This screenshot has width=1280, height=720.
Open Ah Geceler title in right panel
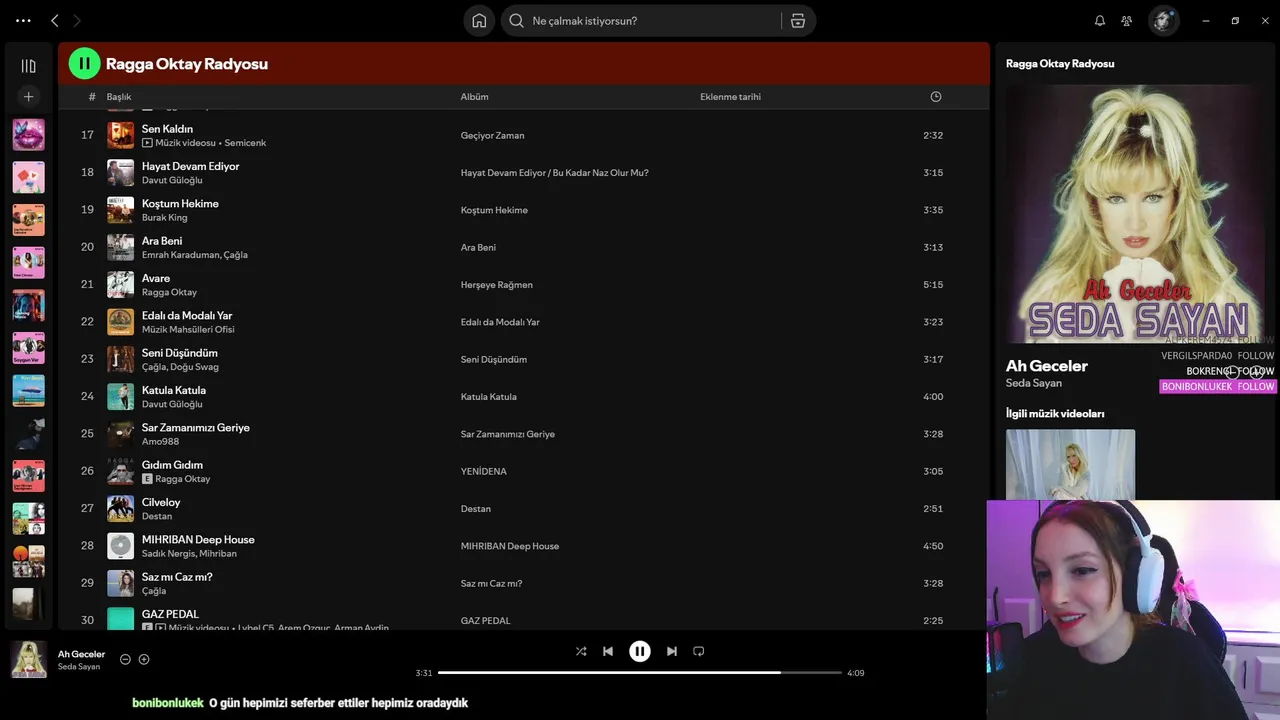click(x=1047, y=366)
